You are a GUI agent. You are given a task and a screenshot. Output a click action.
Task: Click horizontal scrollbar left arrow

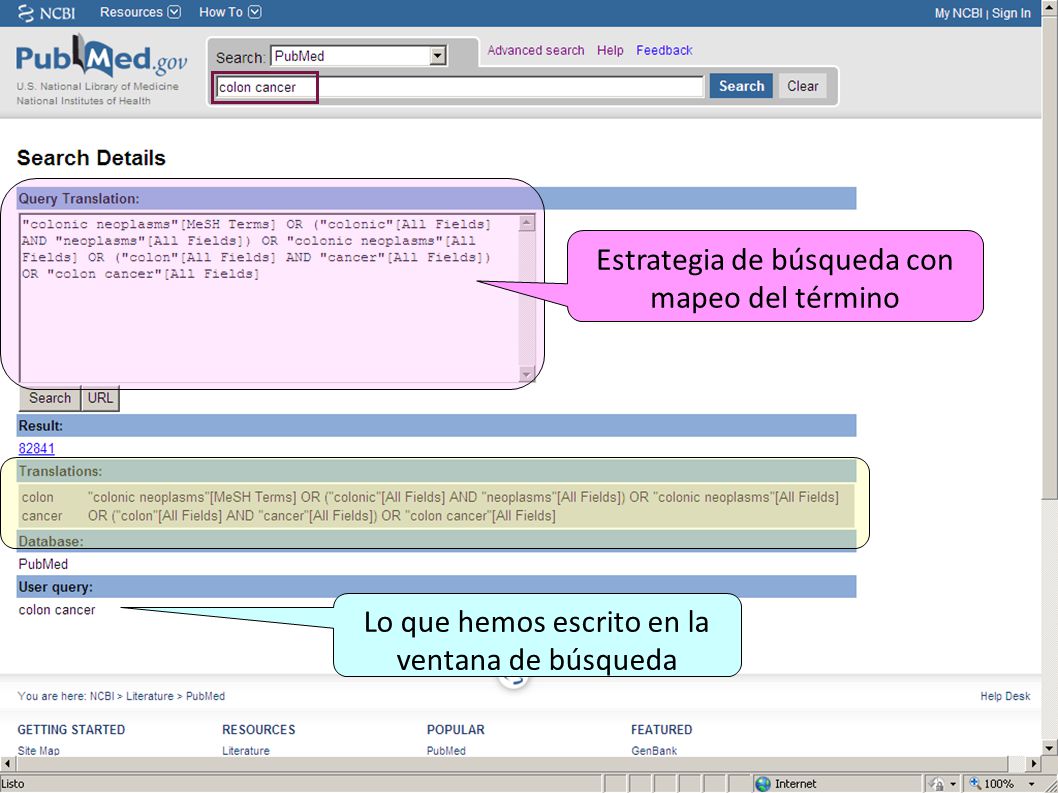pyautogui.click(x=7, y=763)
